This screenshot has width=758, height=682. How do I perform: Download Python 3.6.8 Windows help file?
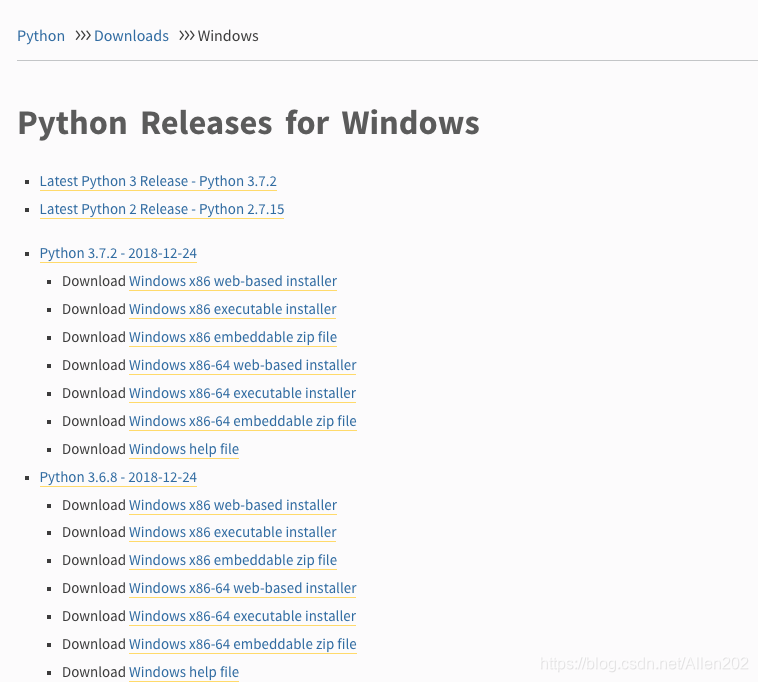[184, 672]
